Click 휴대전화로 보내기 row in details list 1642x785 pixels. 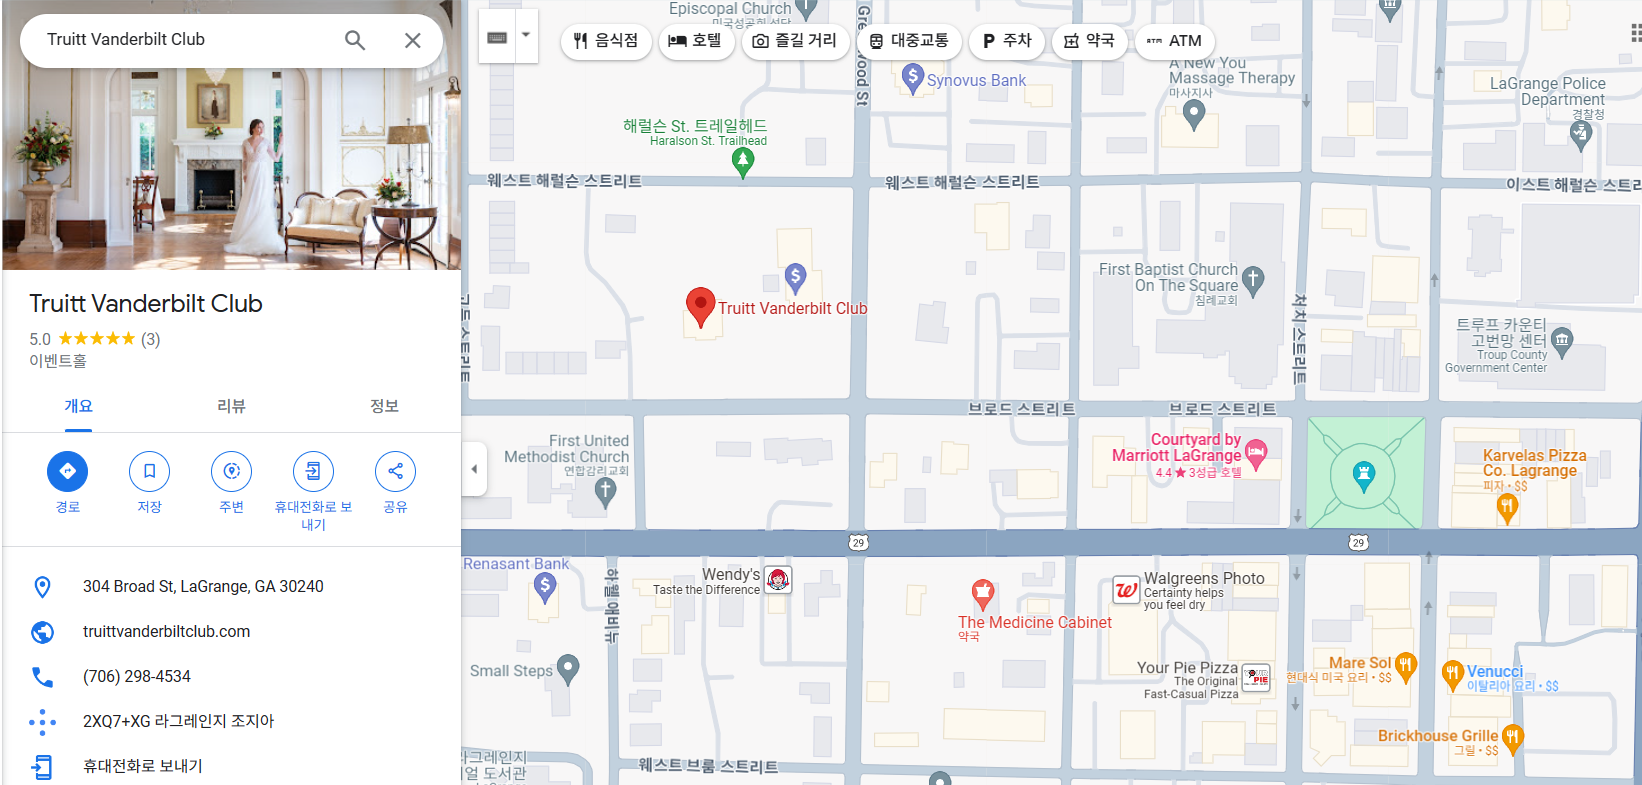tap(231, 766)
